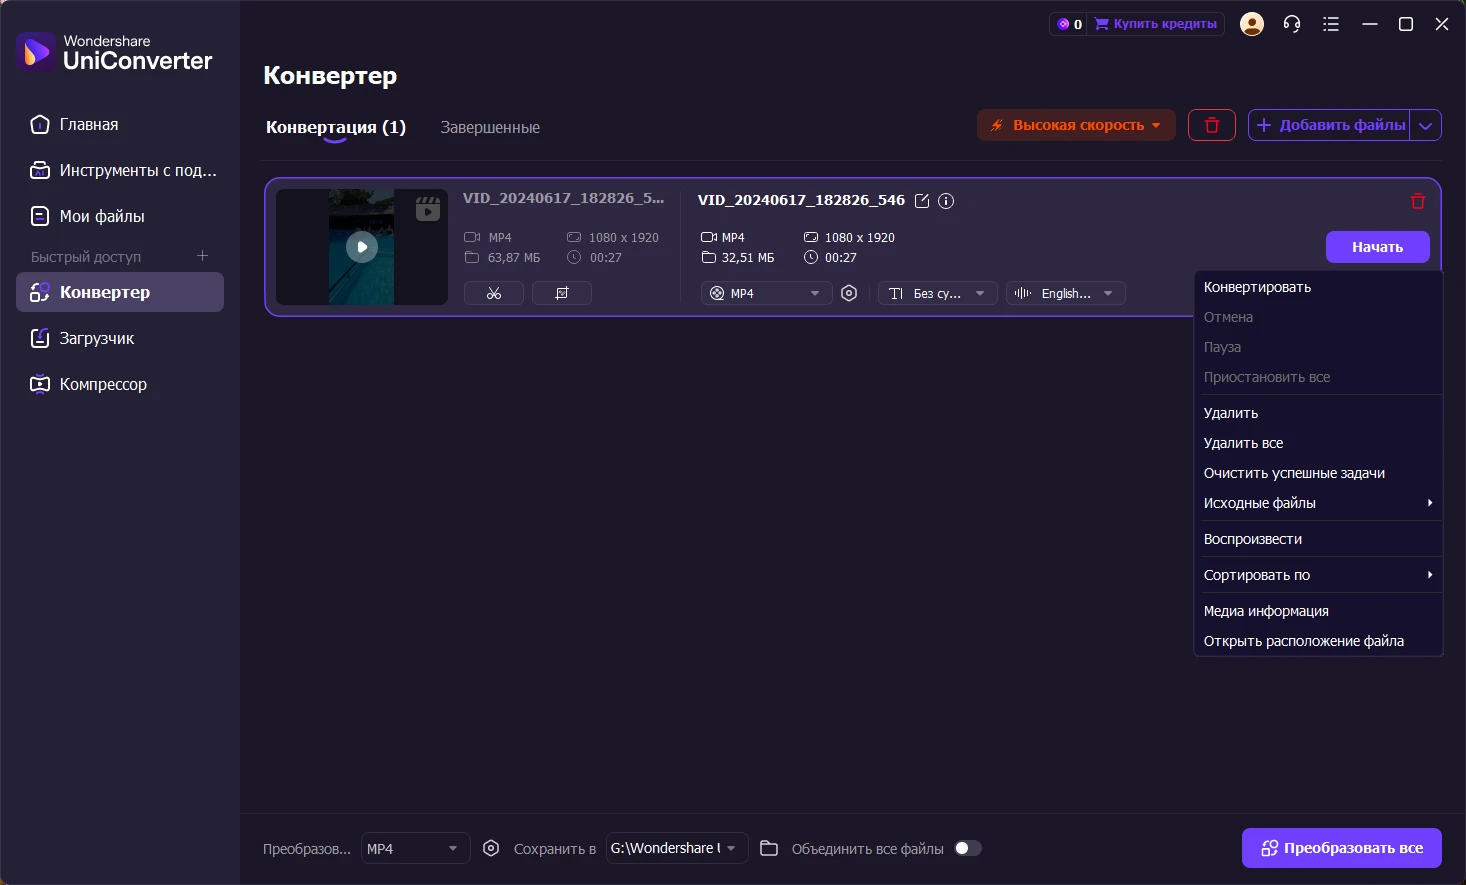Click the 'Начать' button
Viewport: 1466px width, 885px height.
(x=1377, y=247)
